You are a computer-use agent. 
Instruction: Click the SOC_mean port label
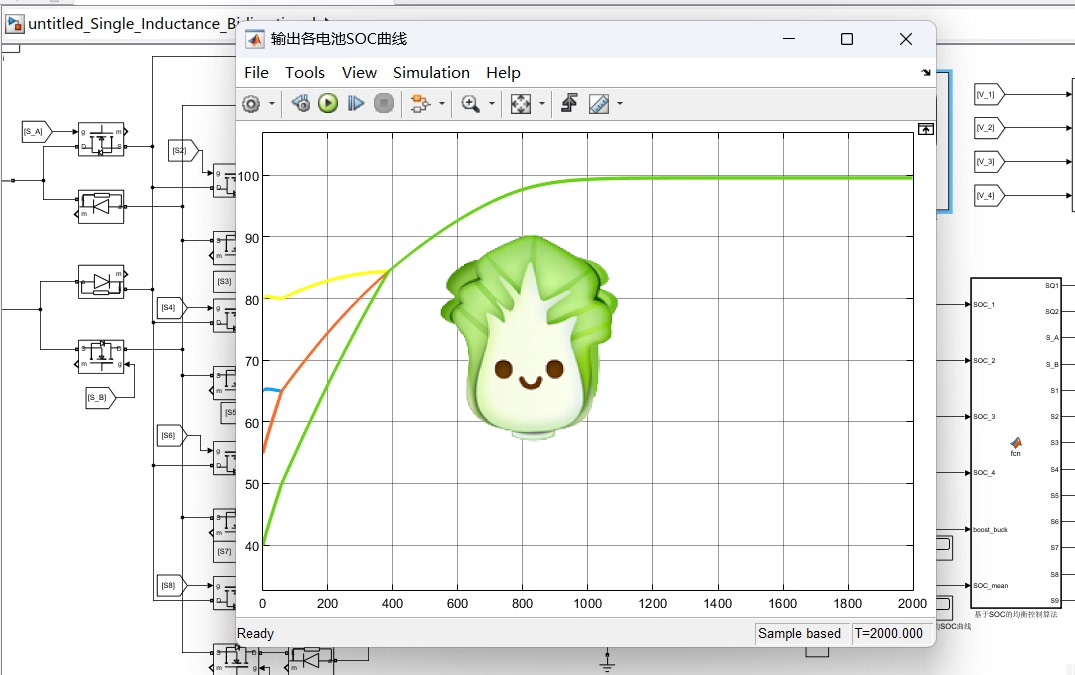(991, 585)
